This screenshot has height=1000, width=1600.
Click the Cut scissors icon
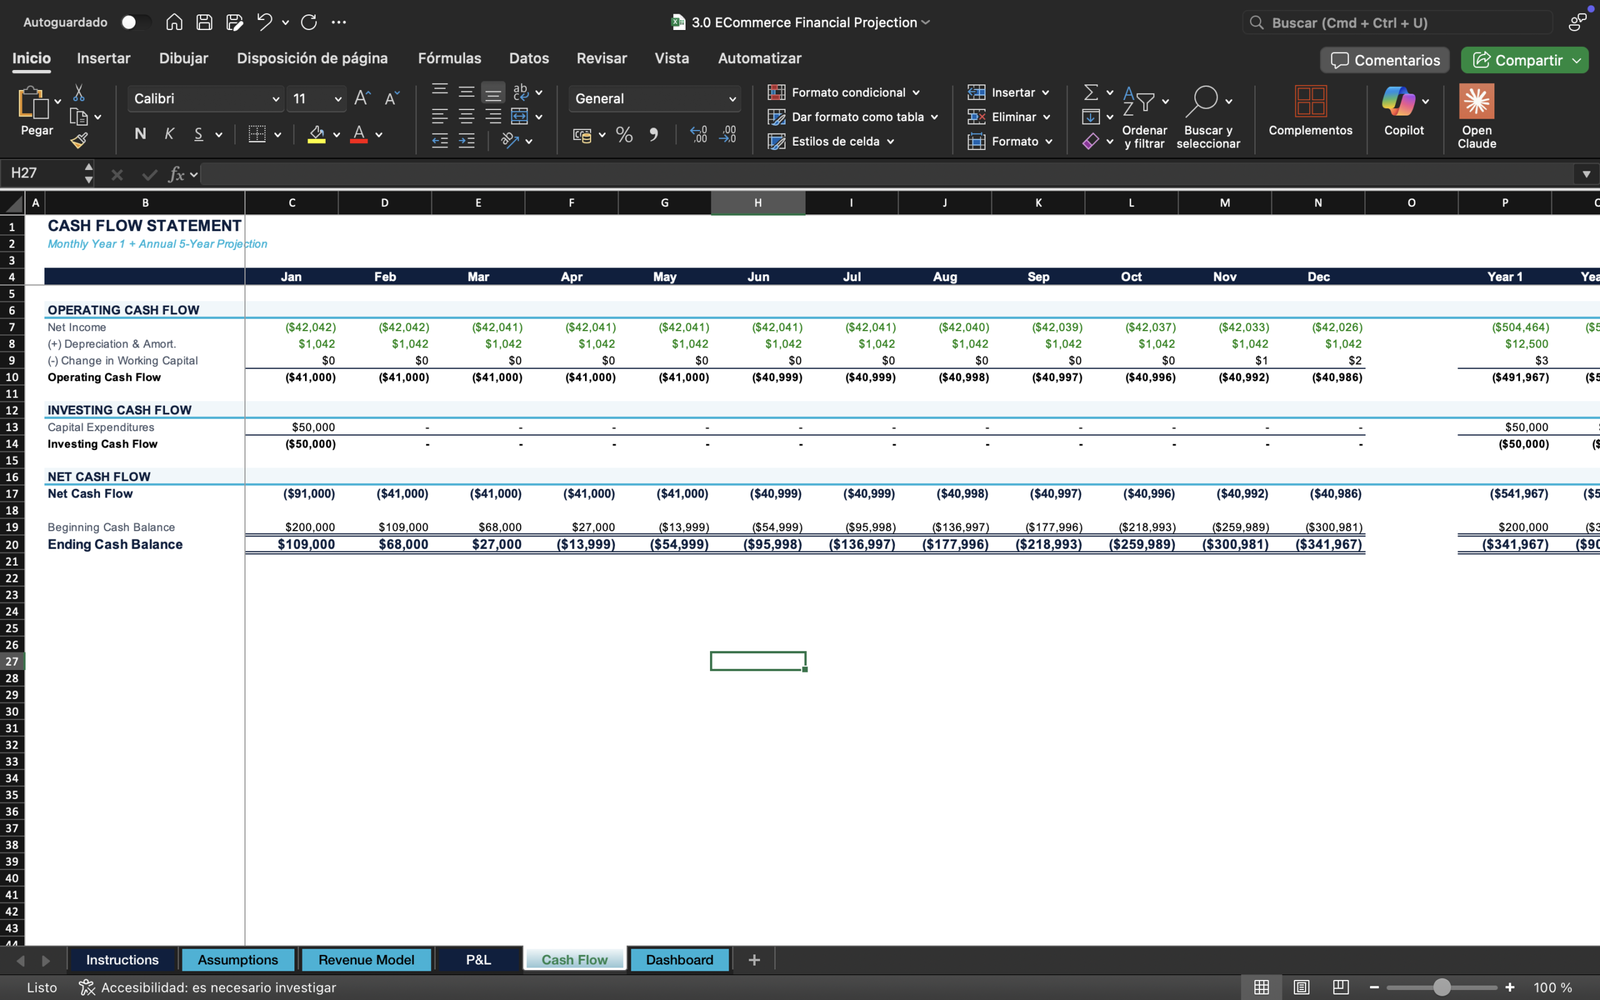79,93
